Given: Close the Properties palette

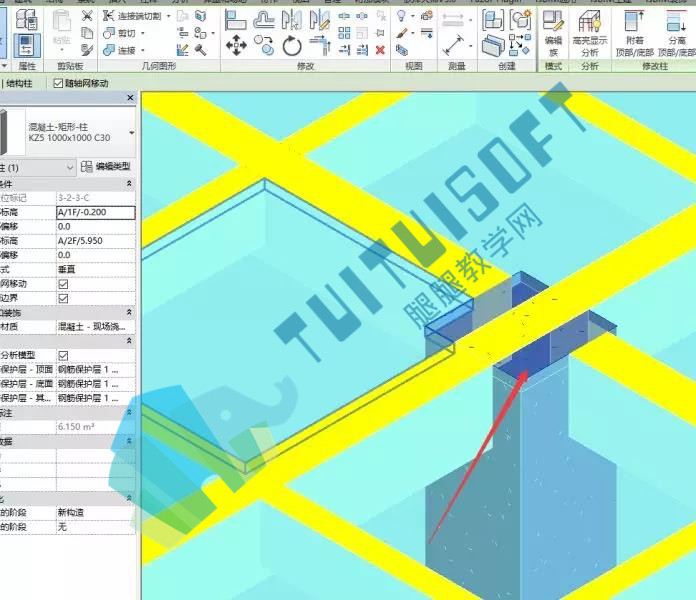Looking at the screenshot, I should [x=130, y=98].
